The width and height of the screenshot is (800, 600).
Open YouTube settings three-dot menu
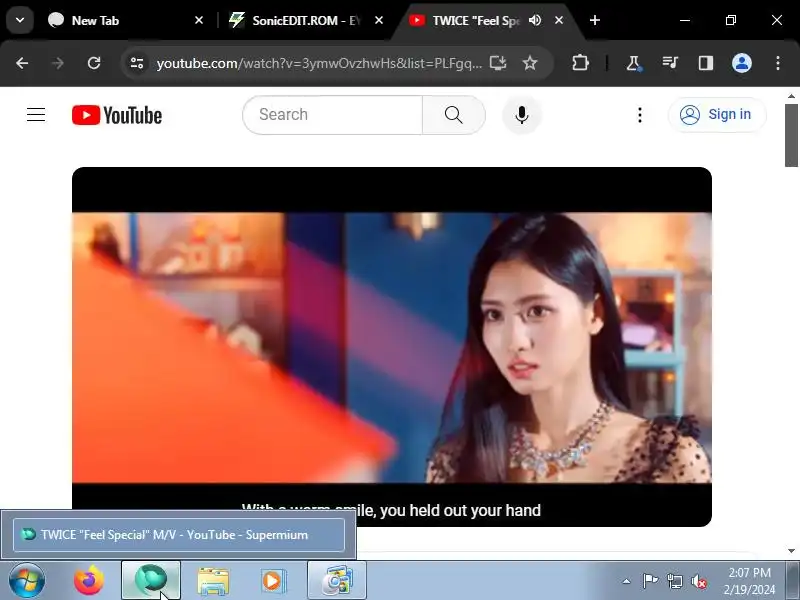tap(639, 115)
